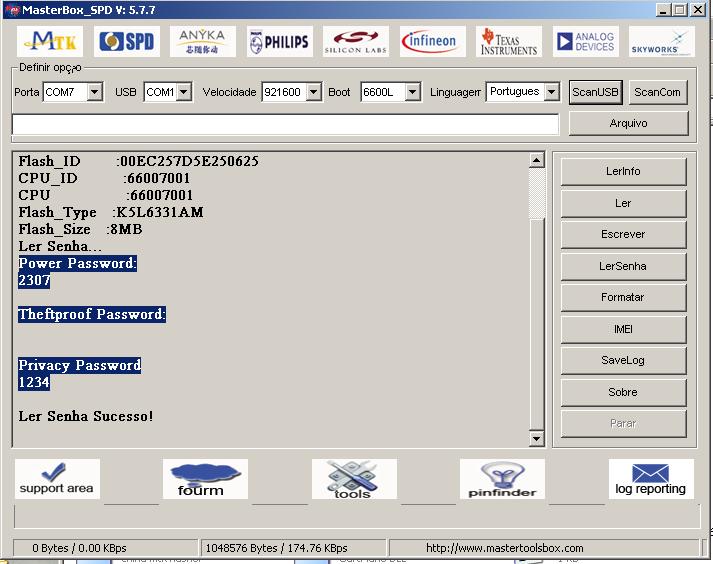Click the mastertoolsbox.com URL in status bar
713x564 pixels.
tap(505, 548)
